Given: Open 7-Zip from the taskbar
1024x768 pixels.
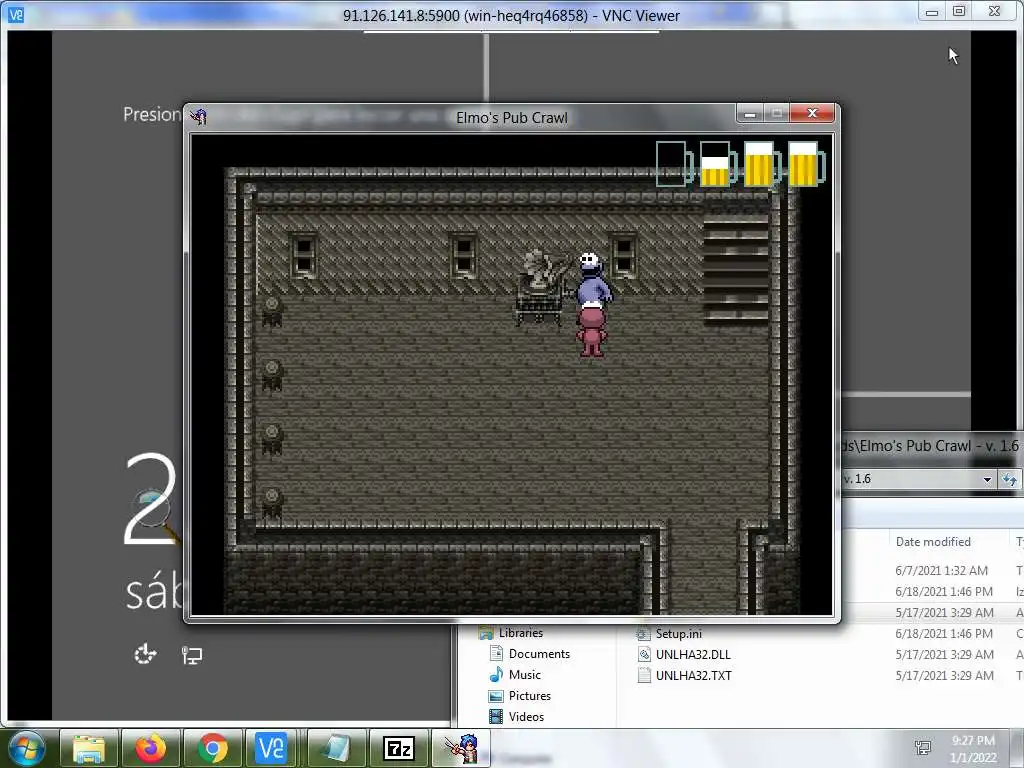Looking at the screenshot, I should pyautogui.click(x=398, y=748).
